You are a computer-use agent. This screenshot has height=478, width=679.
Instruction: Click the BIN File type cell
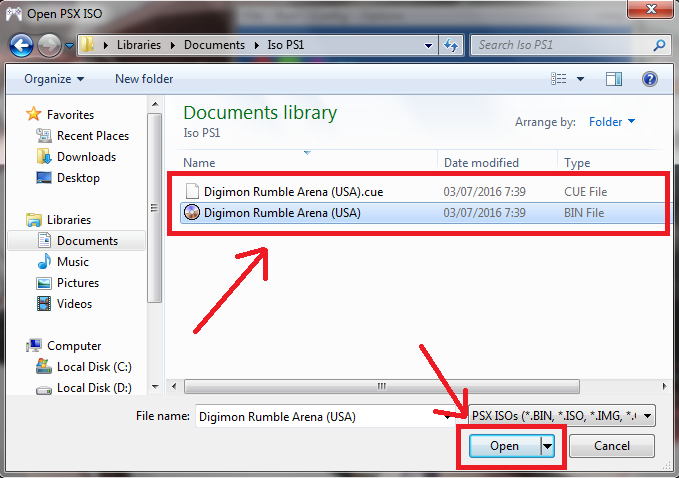click(x=584, y=213)
